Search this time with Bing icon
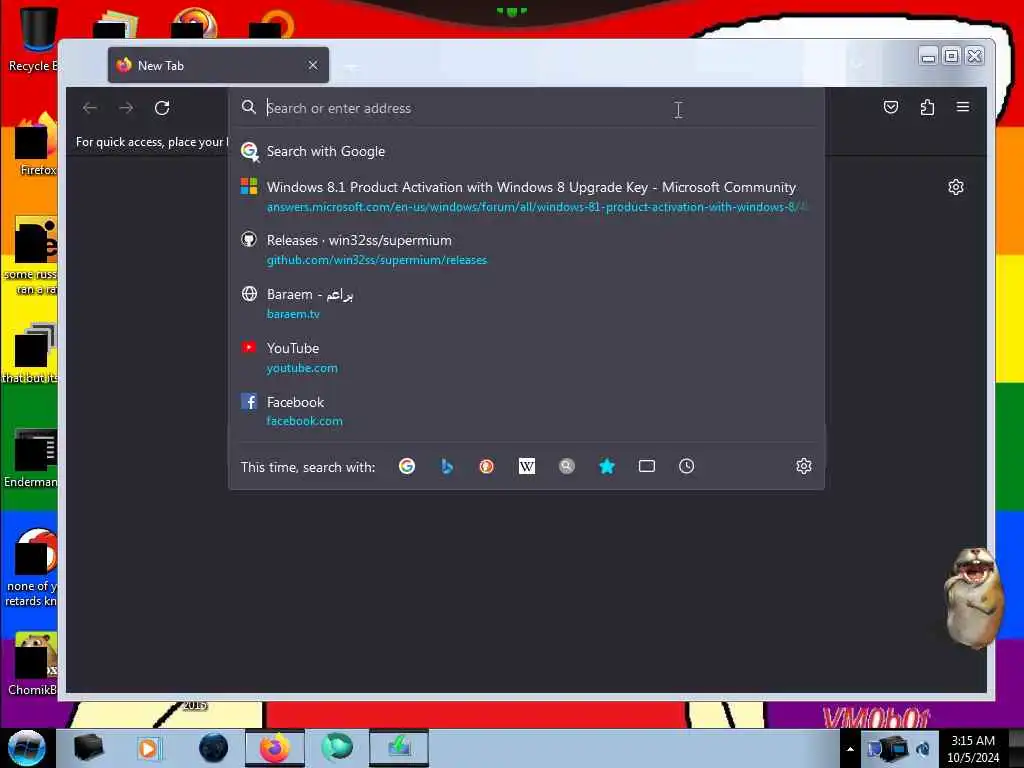 coord(447,466)
